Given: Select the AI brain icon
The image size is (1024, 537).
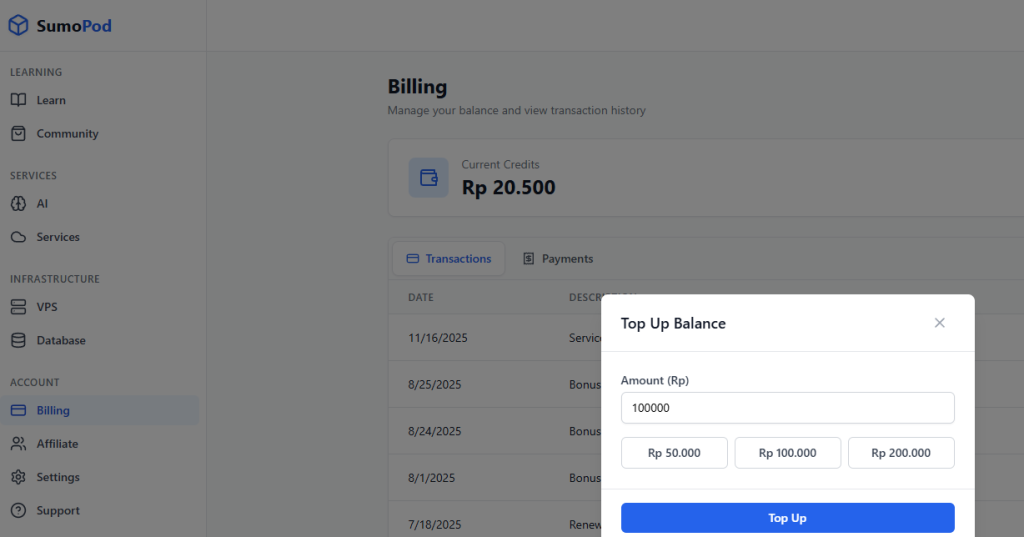Looking at the screenshot, I should click(x=18, y=204).
